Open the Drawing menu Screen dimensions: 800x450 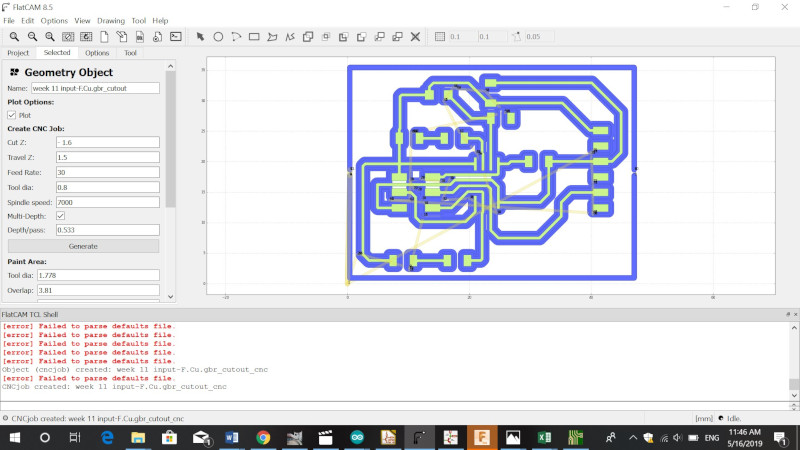(x=111, y=21)
